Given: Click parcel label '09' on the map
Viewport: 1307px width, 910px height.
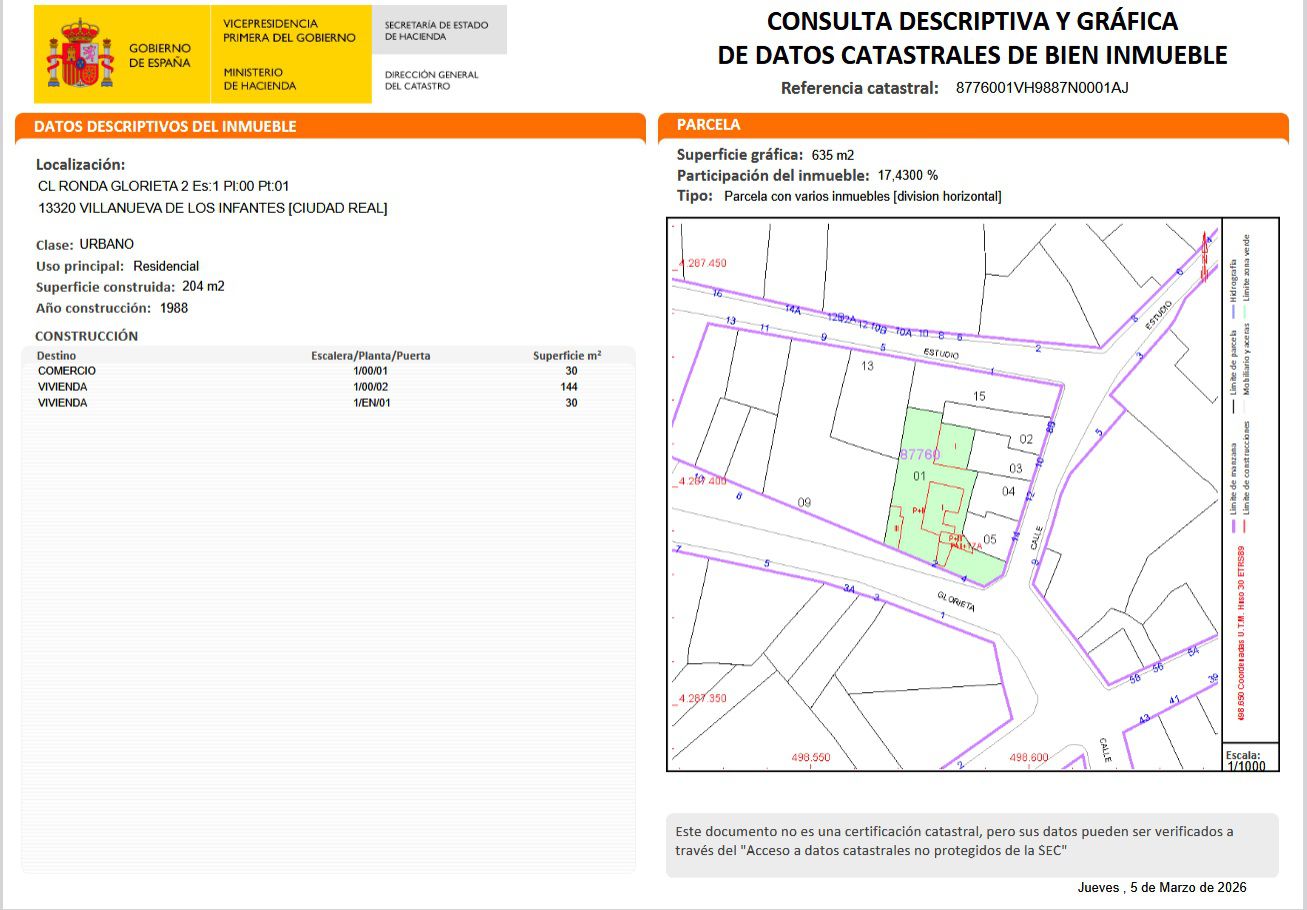Looking at the screenshot, I should [803, 501].
